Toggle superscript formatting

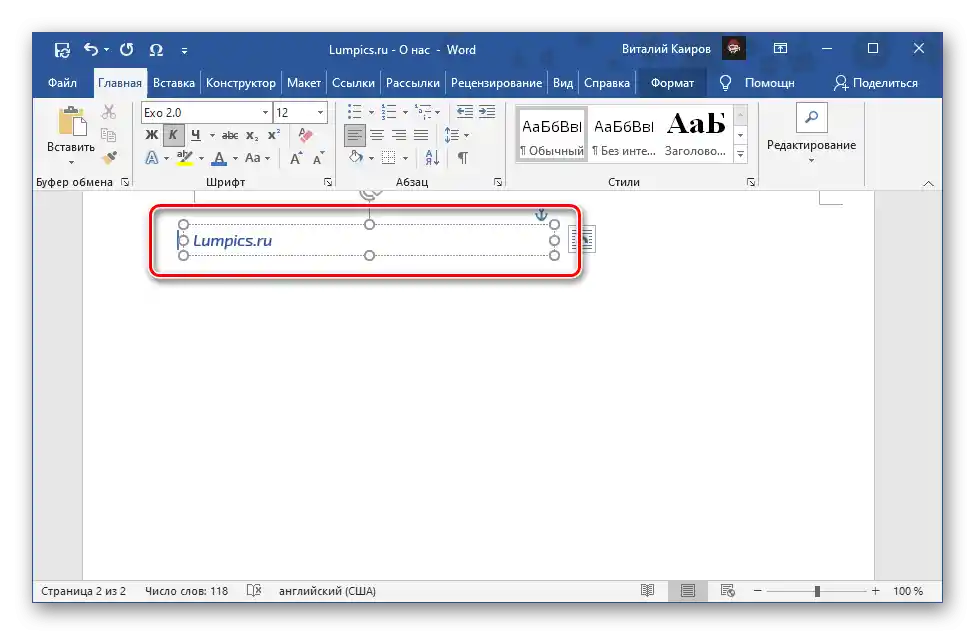click(274, 135)
